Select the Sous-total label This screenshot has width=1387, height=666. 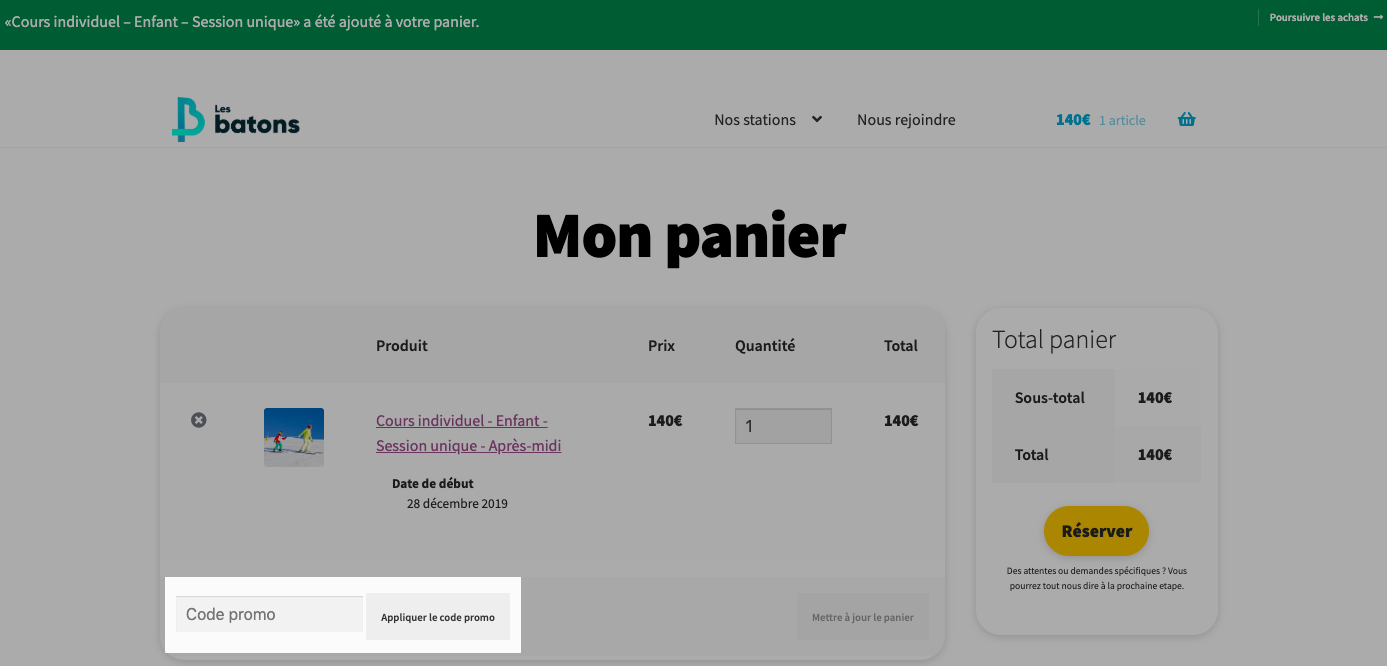[1050, 398]
